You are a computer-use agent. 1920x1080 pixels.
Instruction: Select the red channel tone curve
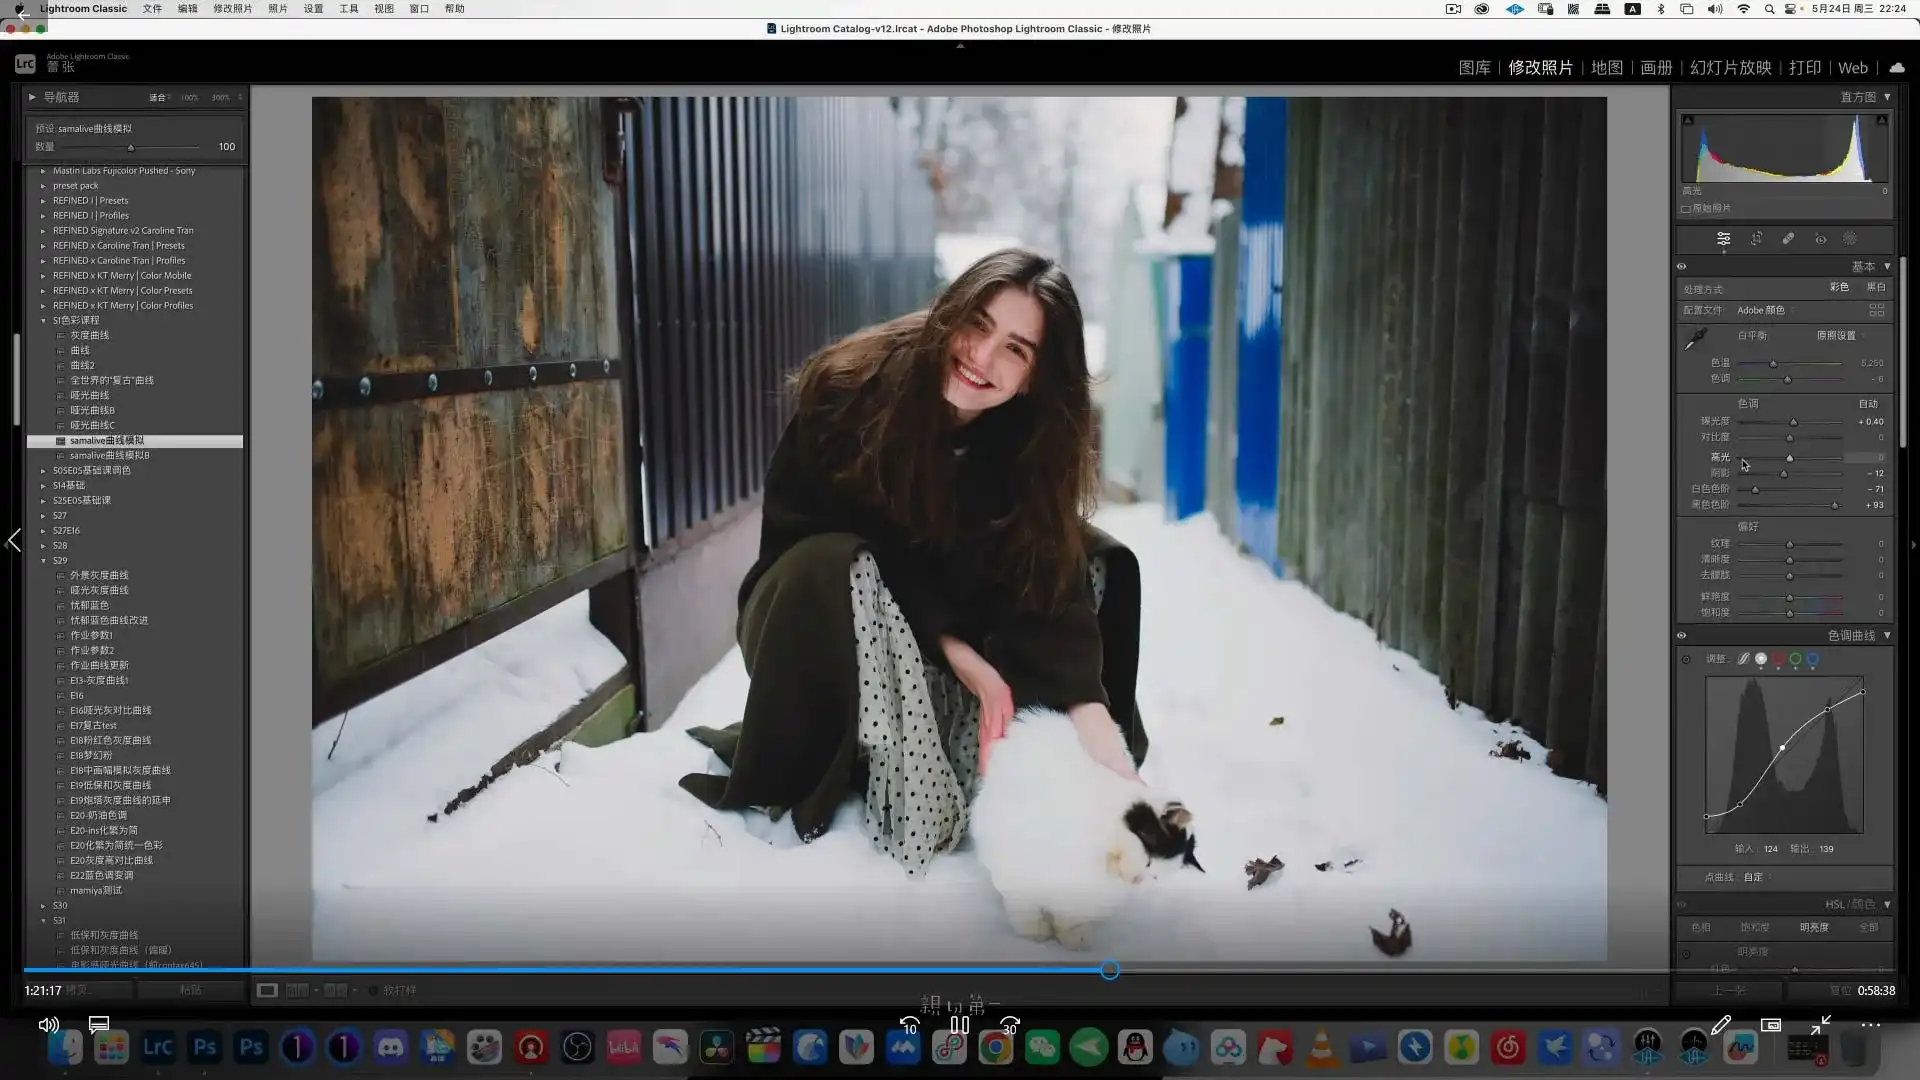pyautogui.click(x=1778, y=659)
